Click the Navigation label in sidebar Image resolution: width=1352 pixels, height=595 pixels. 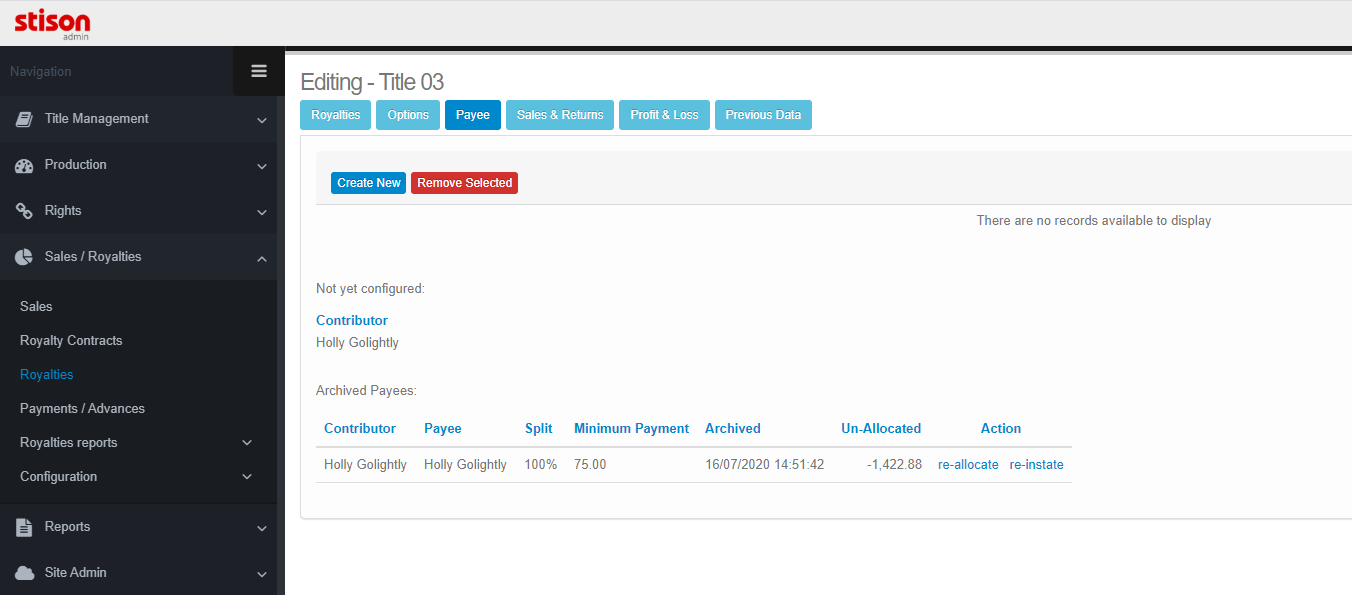41,72
